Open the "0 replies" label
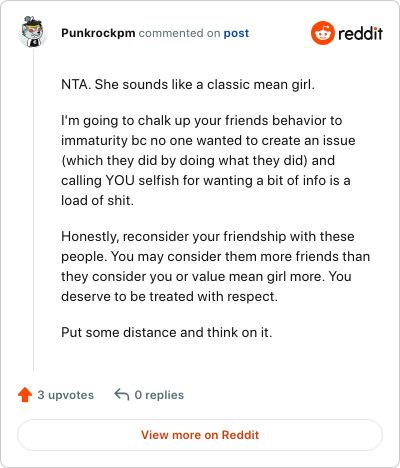The image size is (400, 468). pos(159,395)
